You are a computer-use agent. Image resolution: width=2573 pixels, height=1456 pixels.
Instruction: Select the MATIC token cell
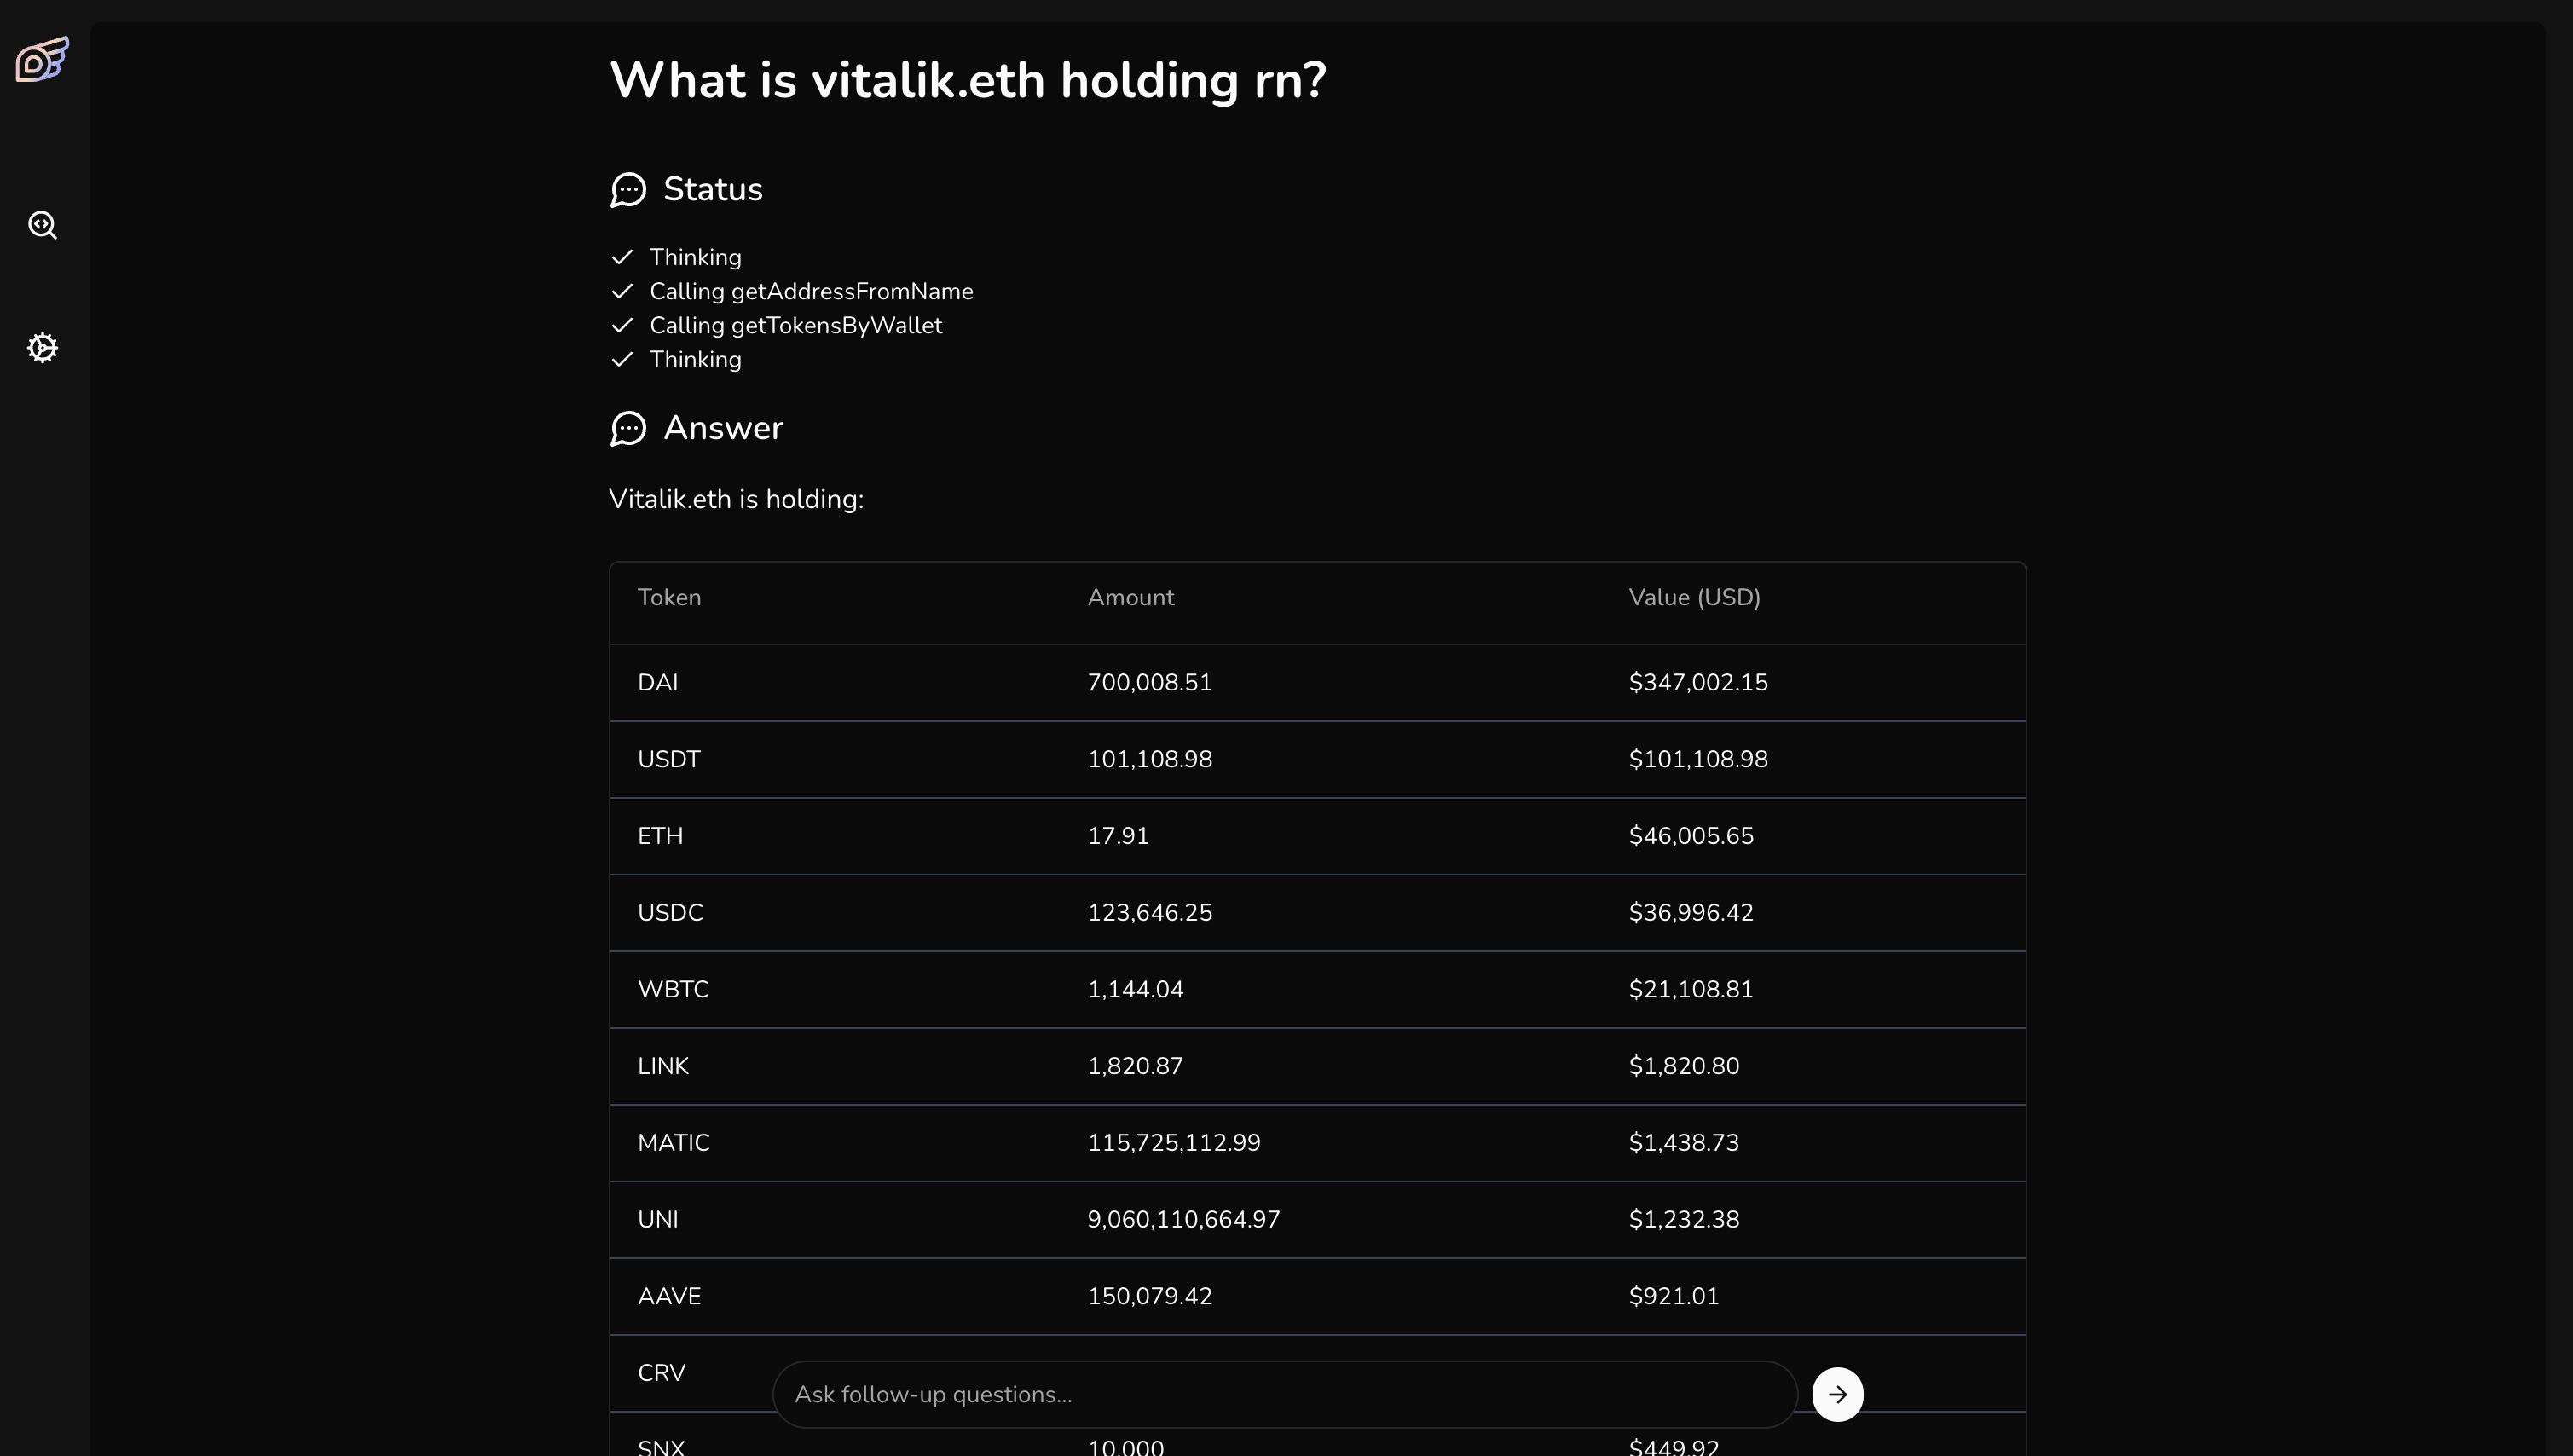673,1143
